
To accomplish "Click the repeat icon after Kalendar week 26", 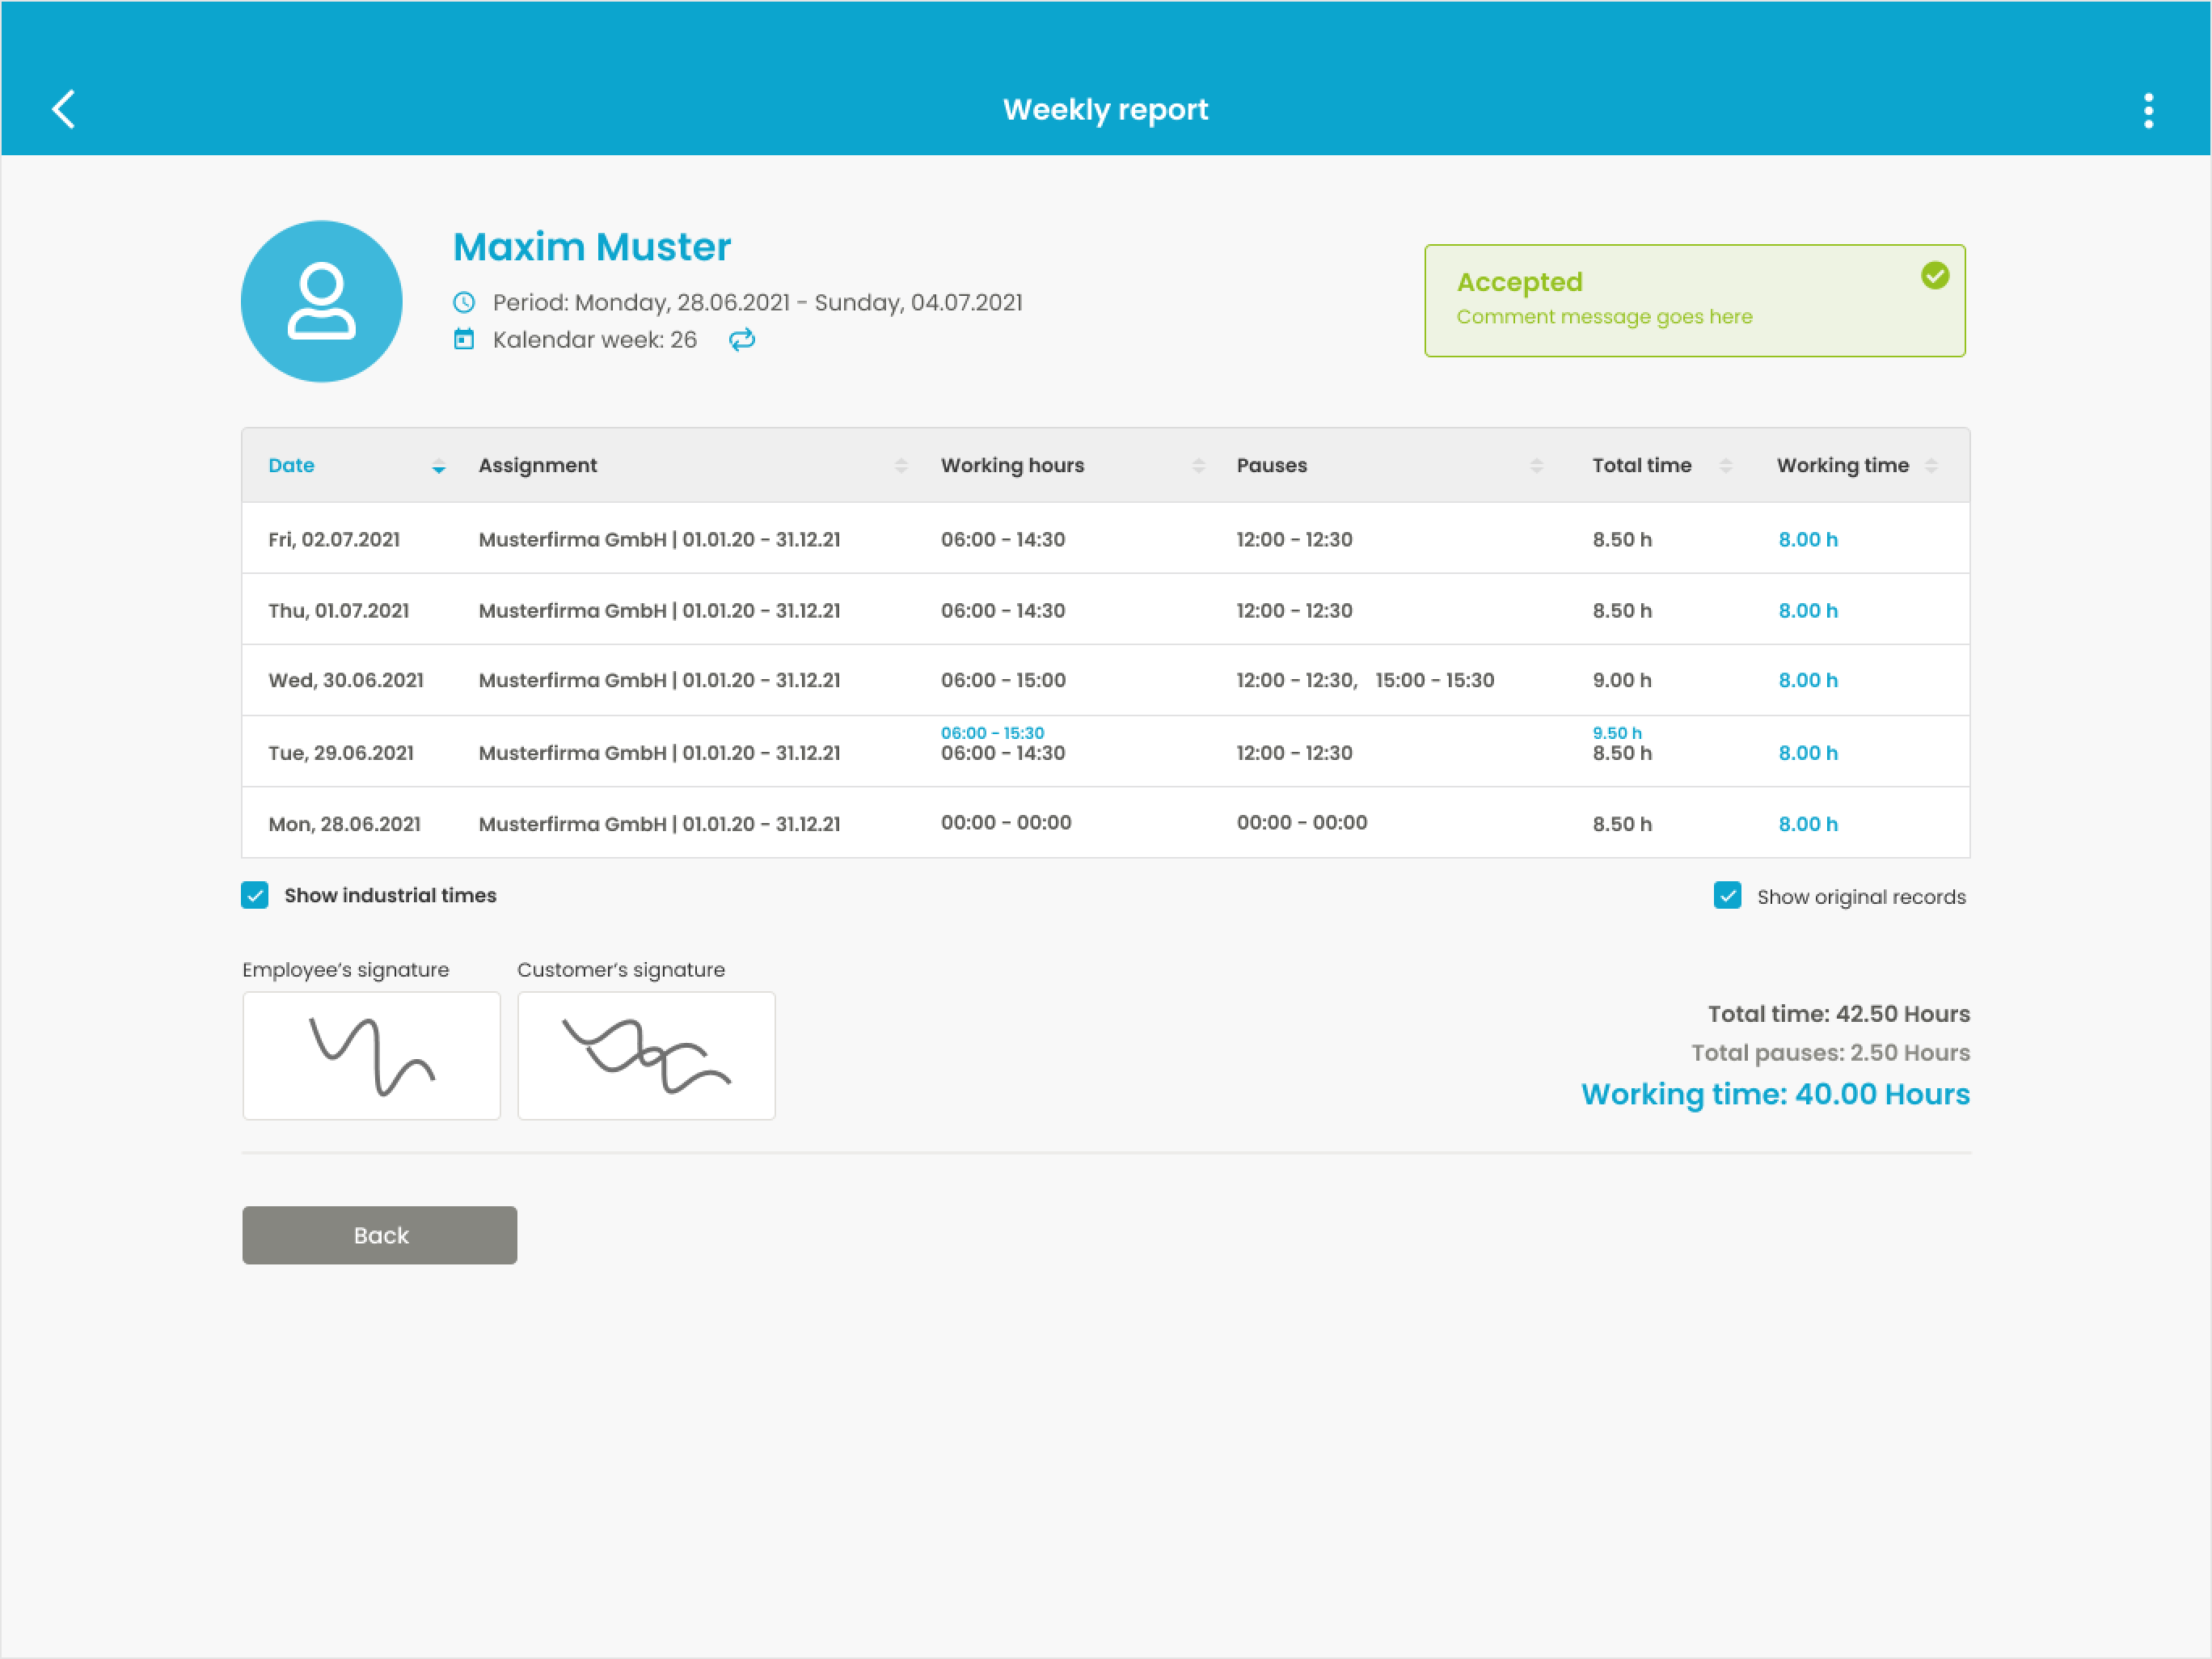I will pos(742,340).
